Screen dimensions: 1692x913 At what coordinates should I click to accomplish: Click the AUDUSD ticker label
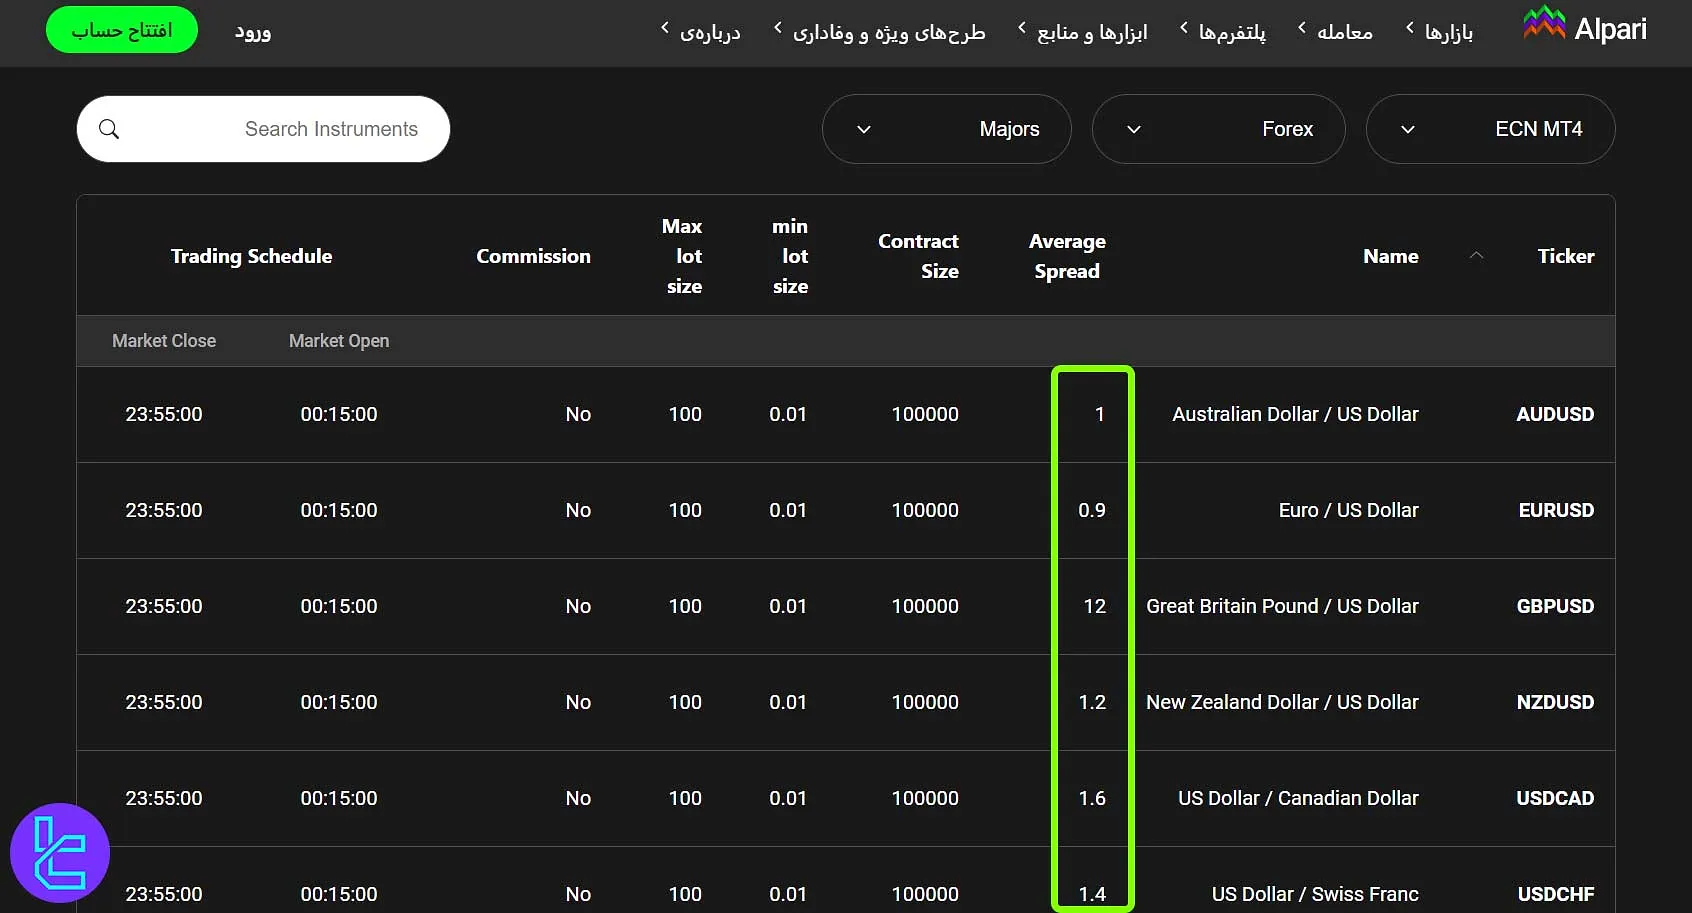(x=1555, y=414)
